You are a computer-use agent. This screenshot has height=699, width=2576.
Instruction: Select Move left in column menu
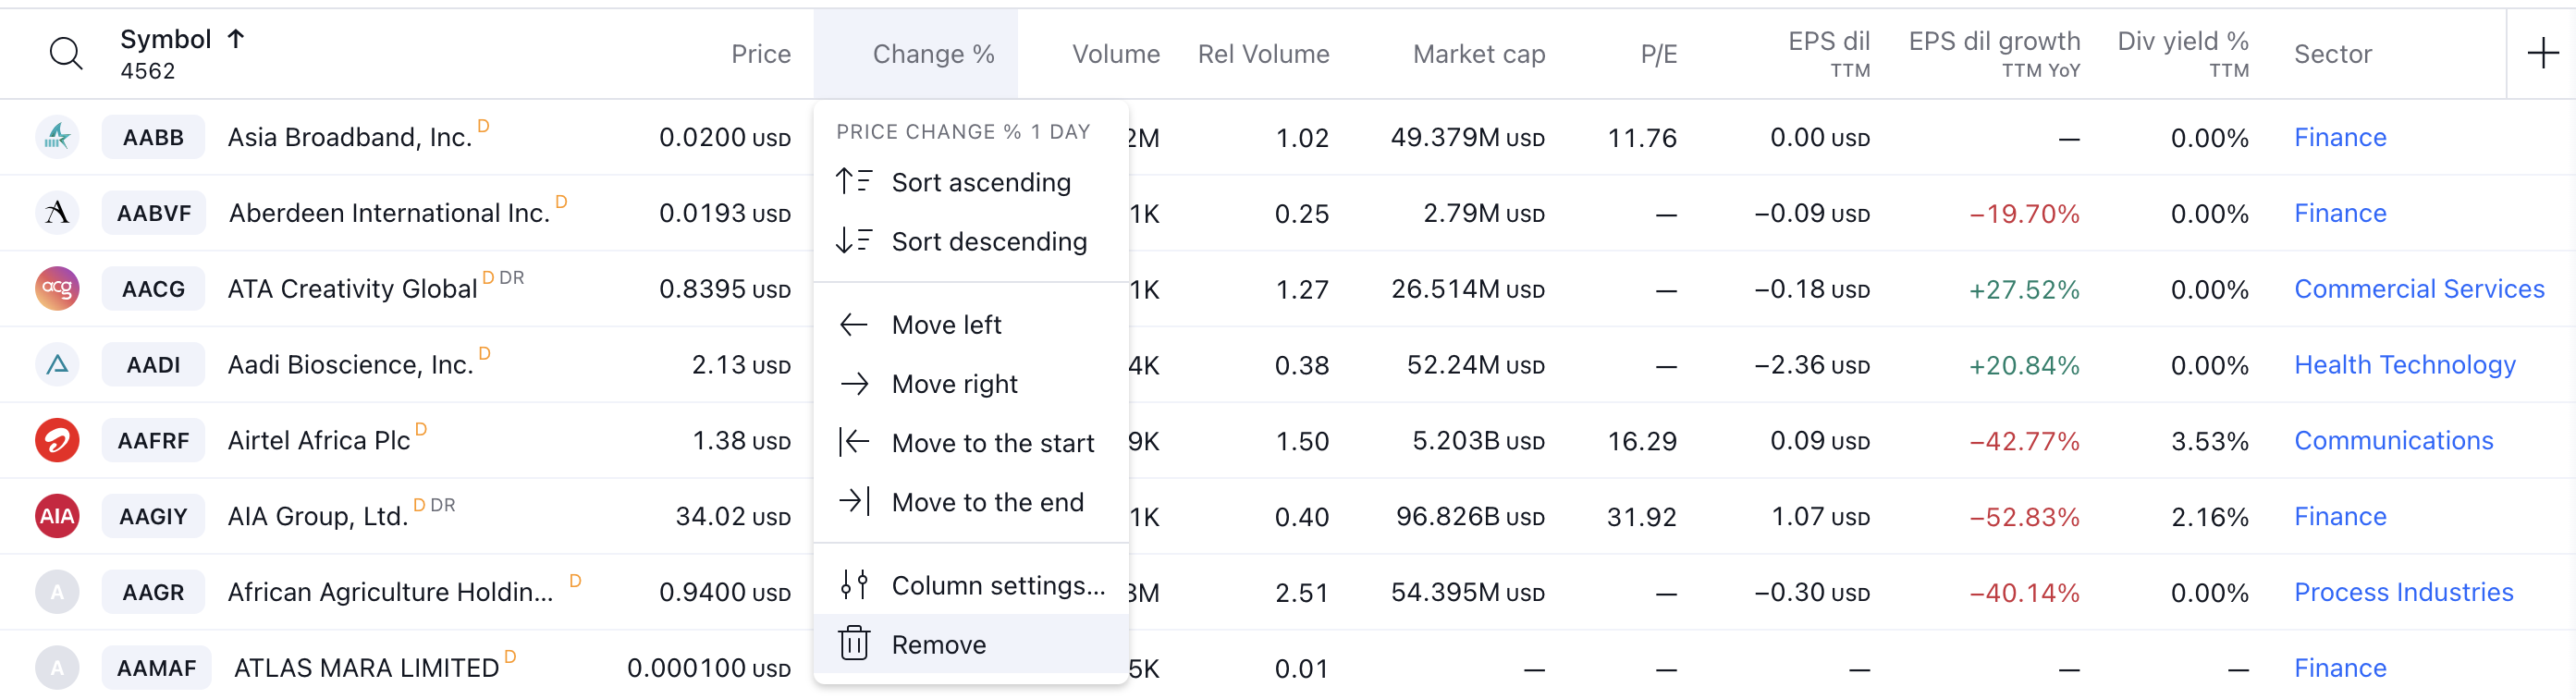tap(945, 325)
